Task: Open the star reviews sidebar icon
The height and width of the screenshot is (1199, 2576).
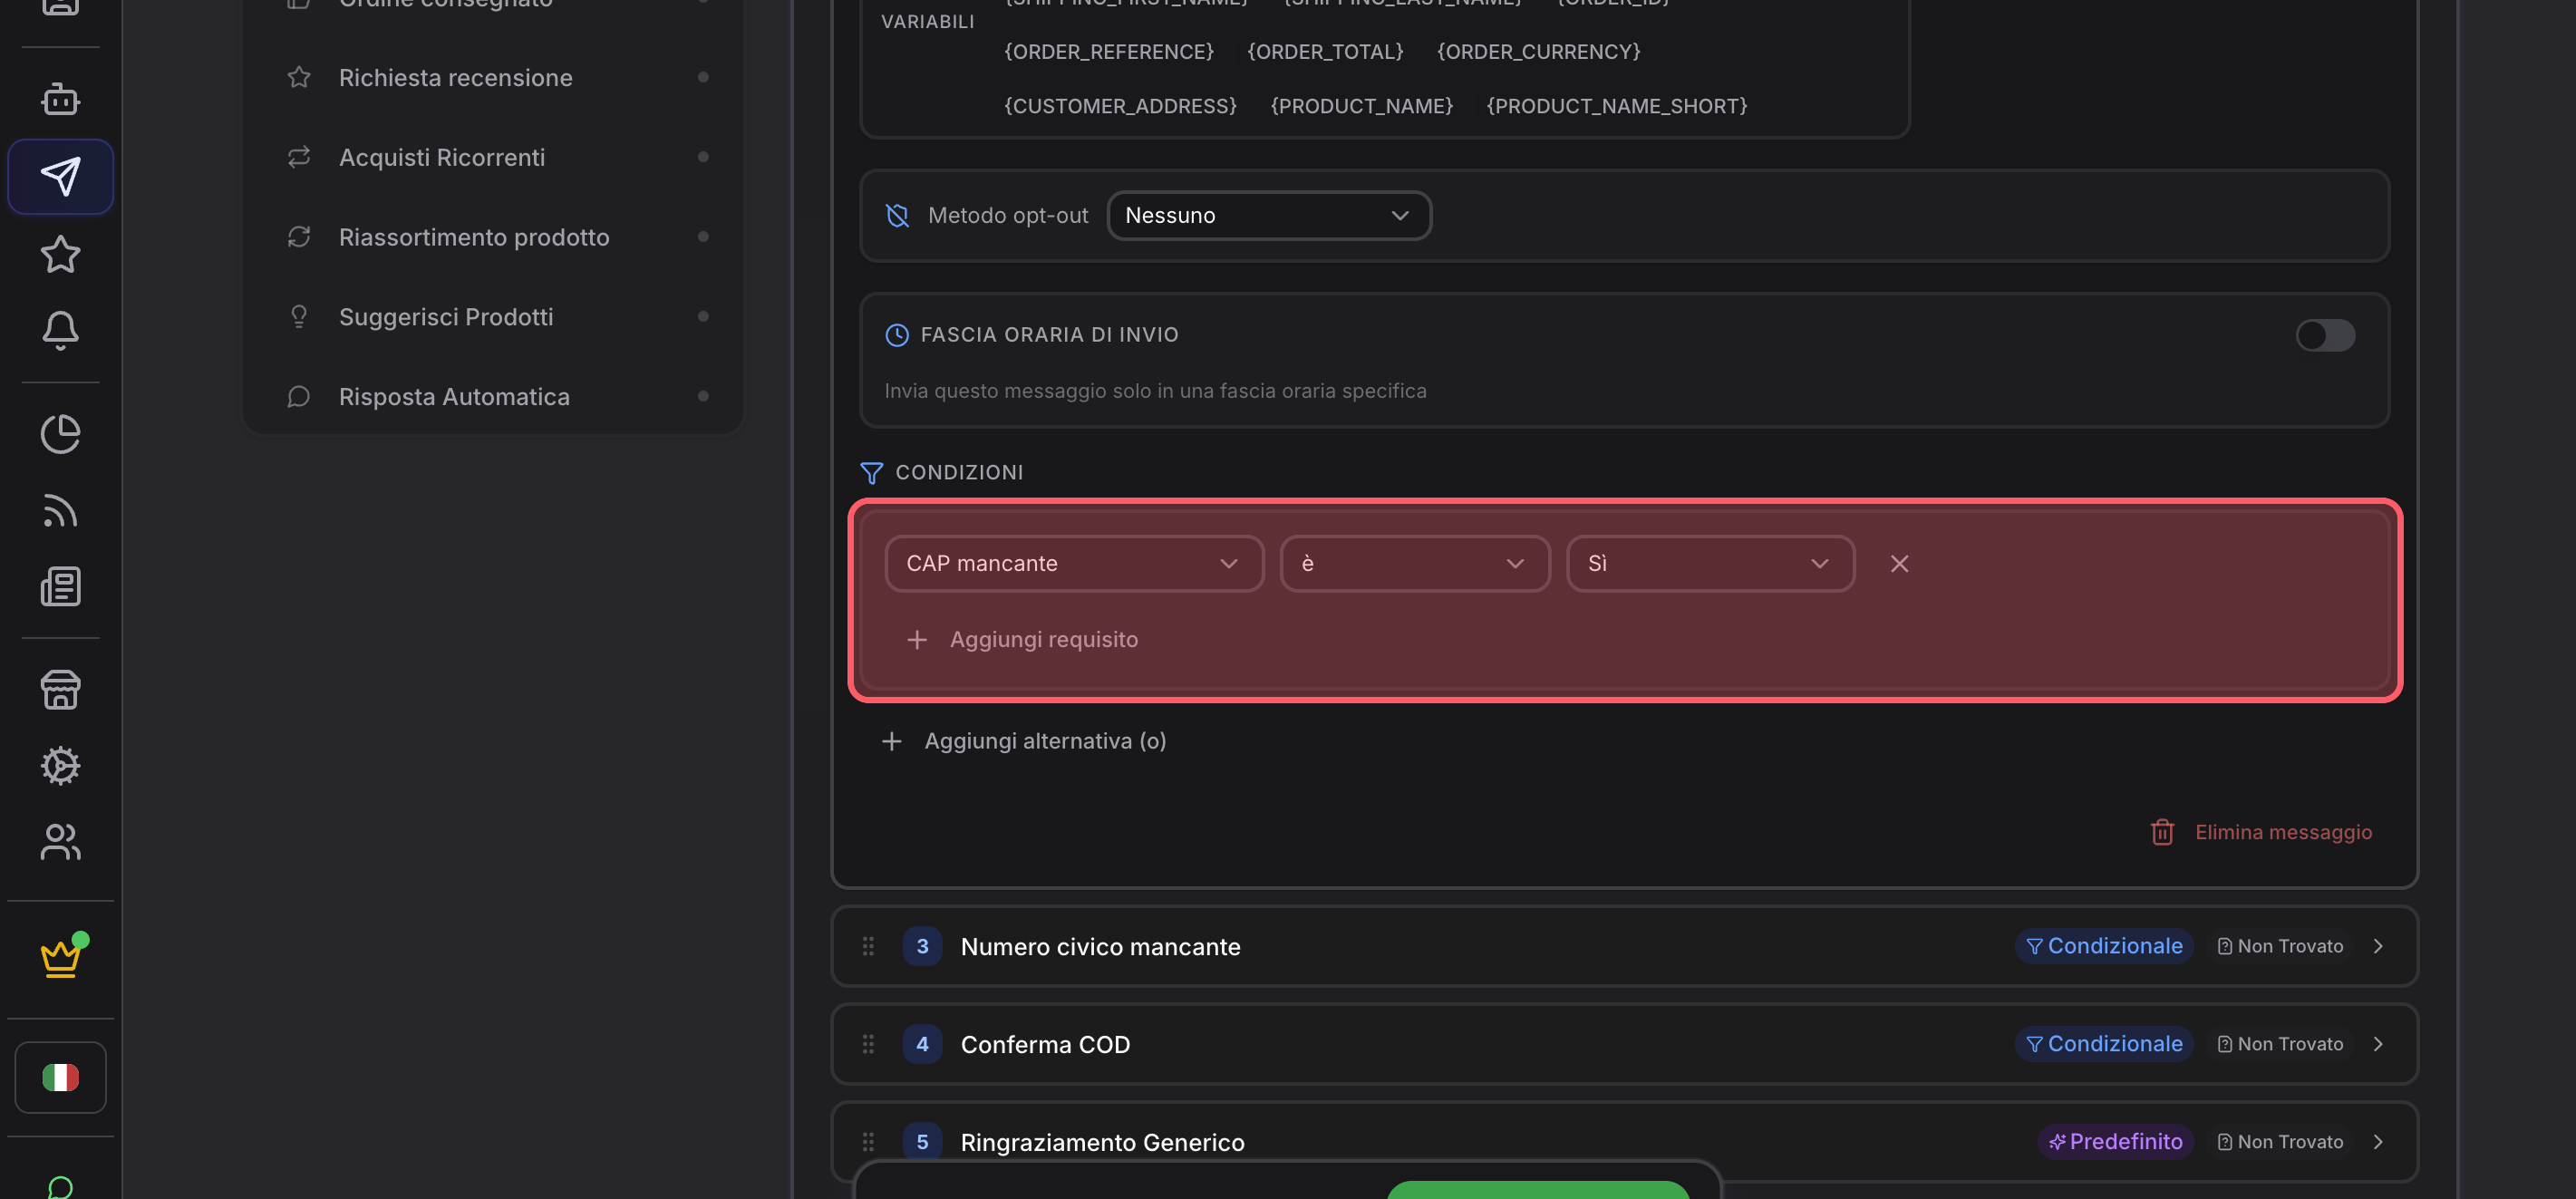Action: [x=60, y=254]
